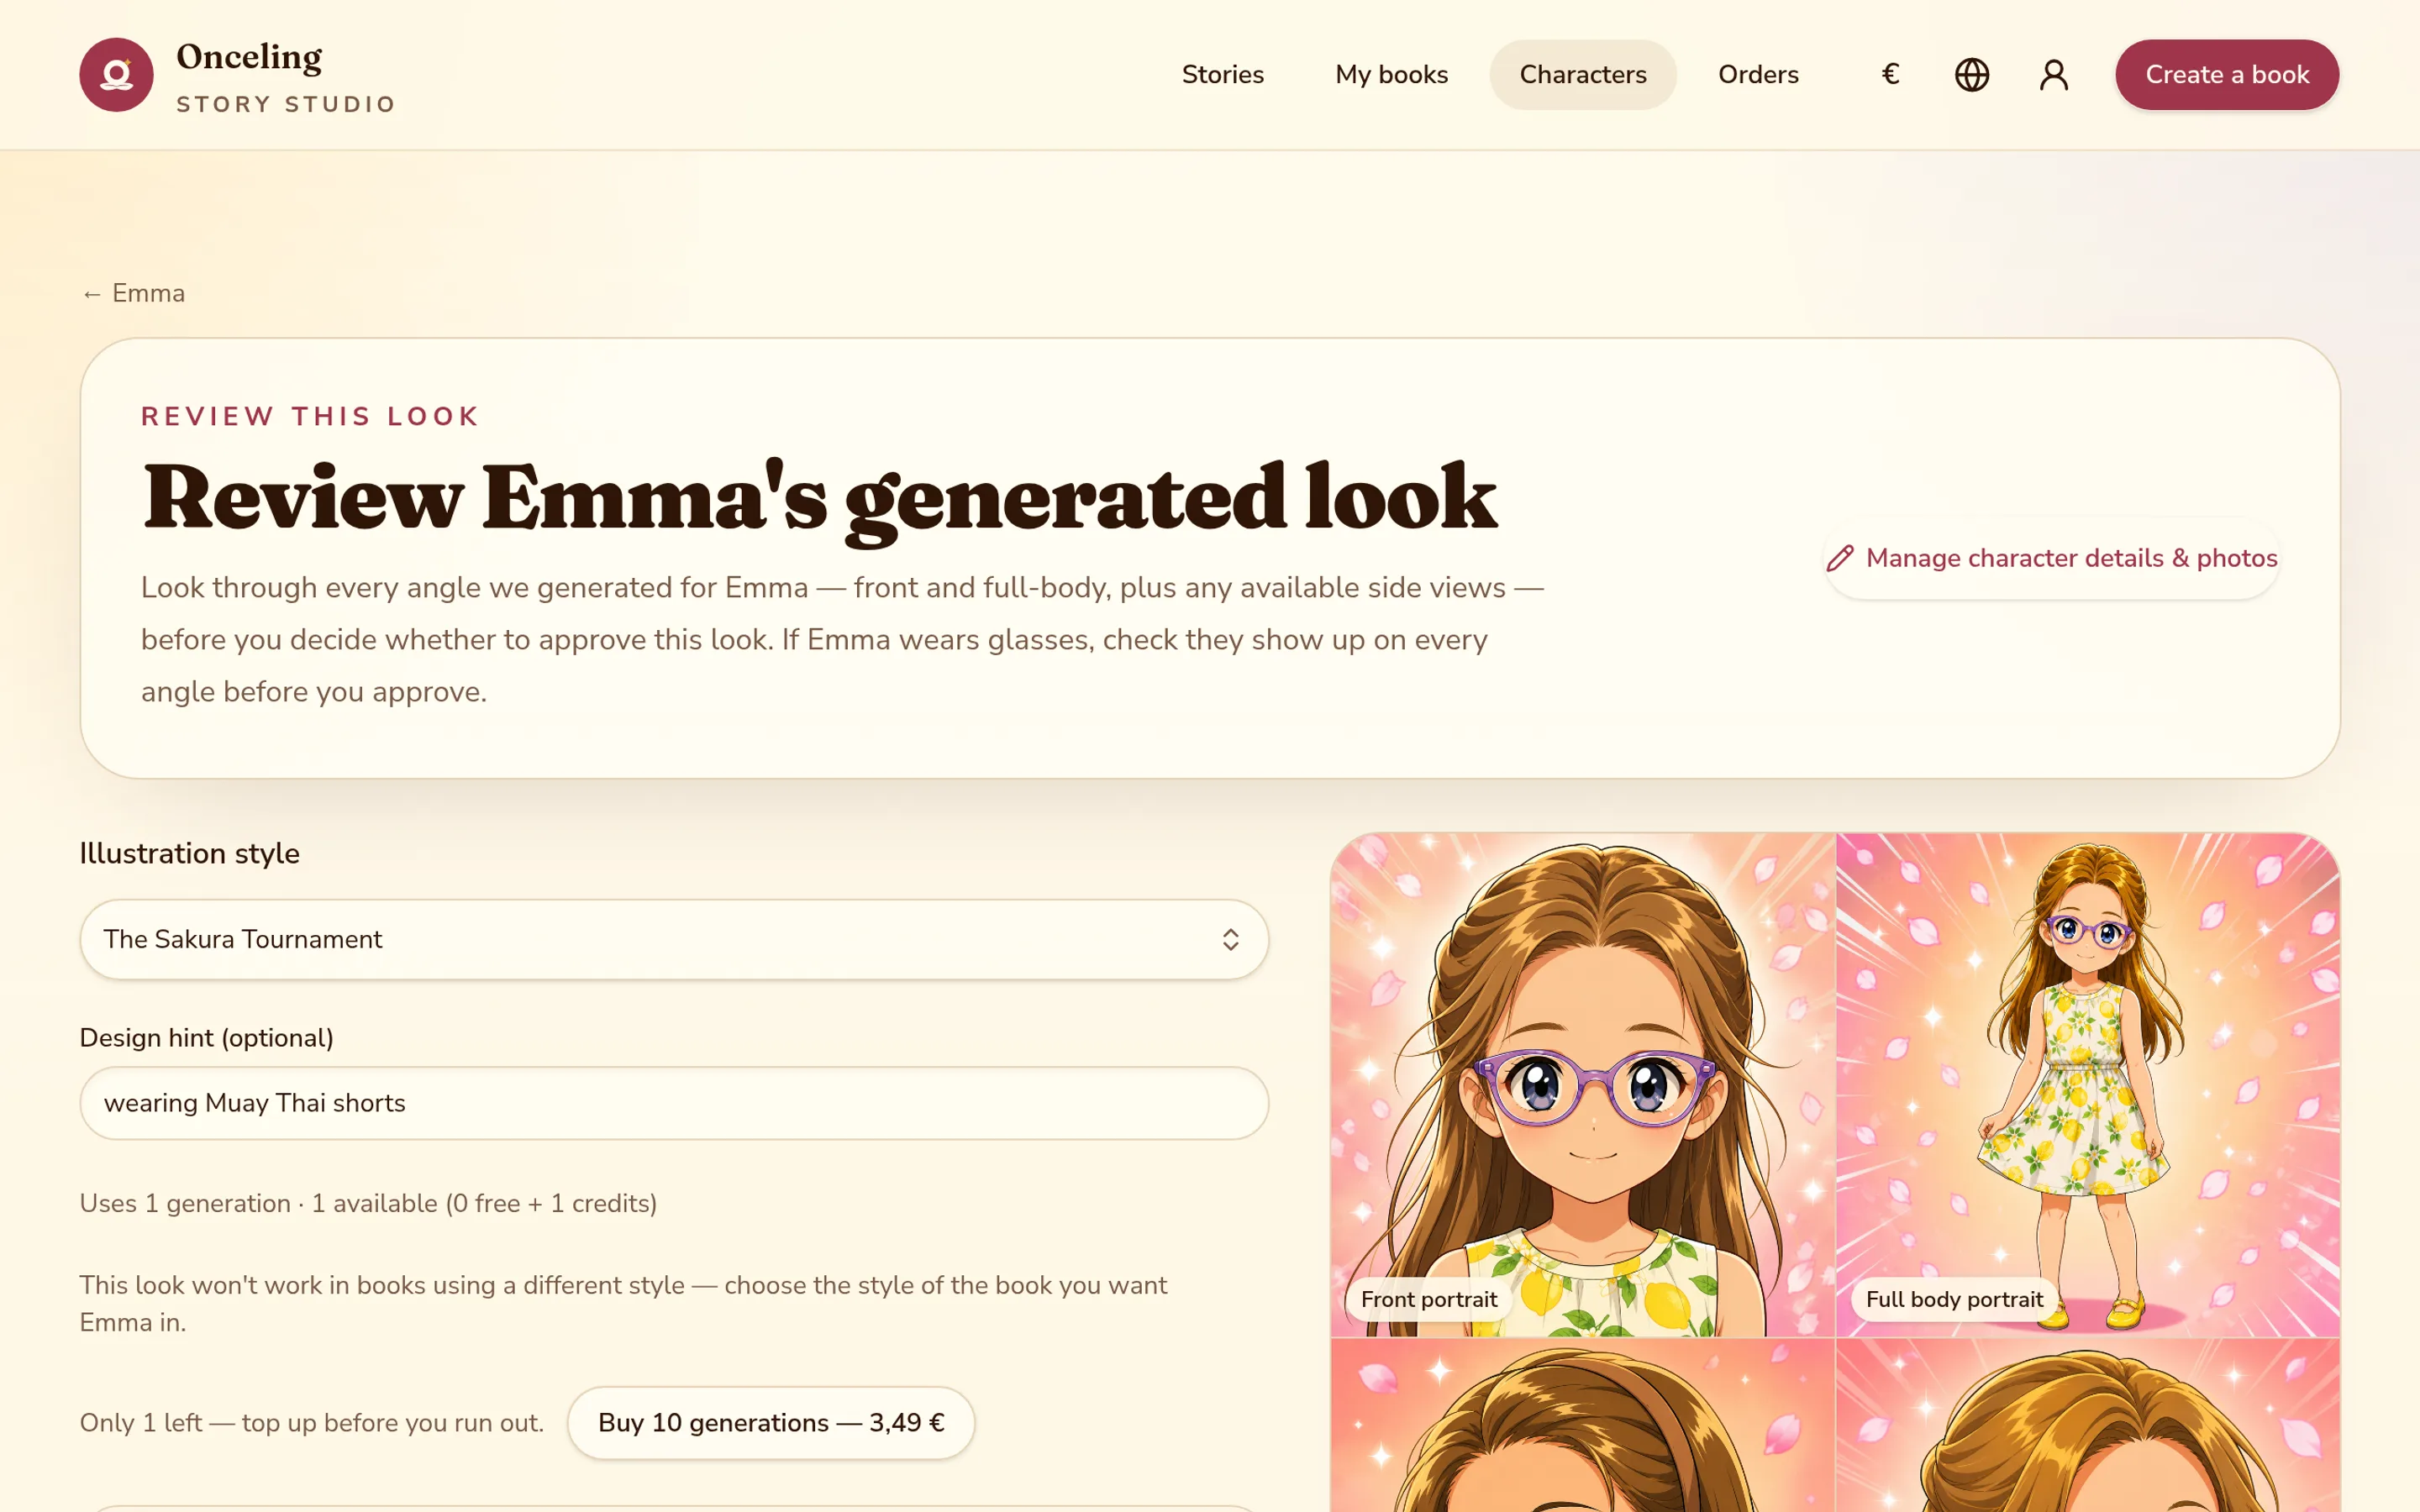Open the Front portrait image

click(x=1583, y=1085)
